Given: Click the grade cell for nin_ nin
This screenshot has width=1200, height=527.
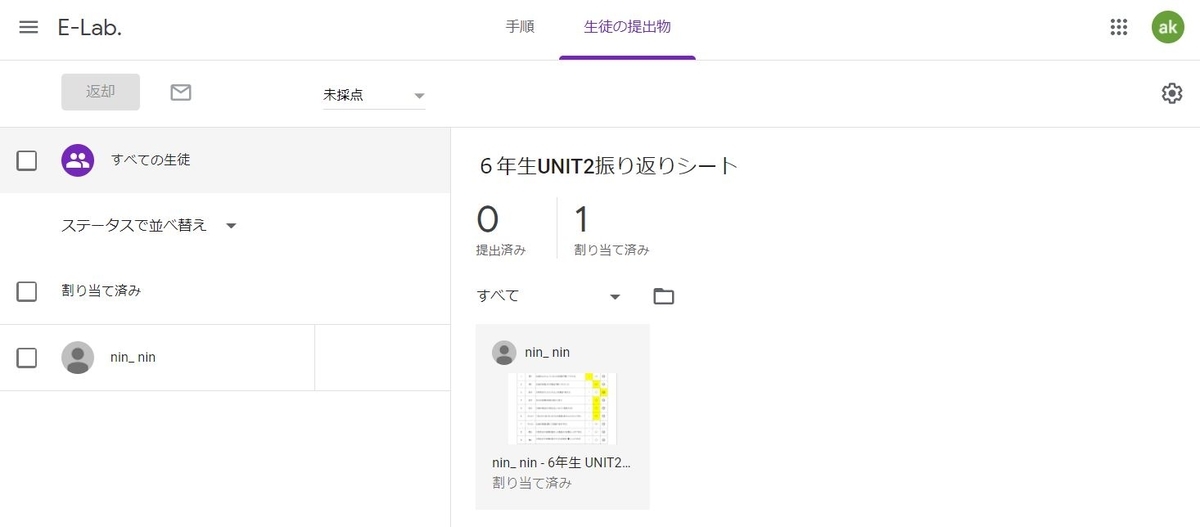Looking at the screenshot, I should [x=382, y=357].
